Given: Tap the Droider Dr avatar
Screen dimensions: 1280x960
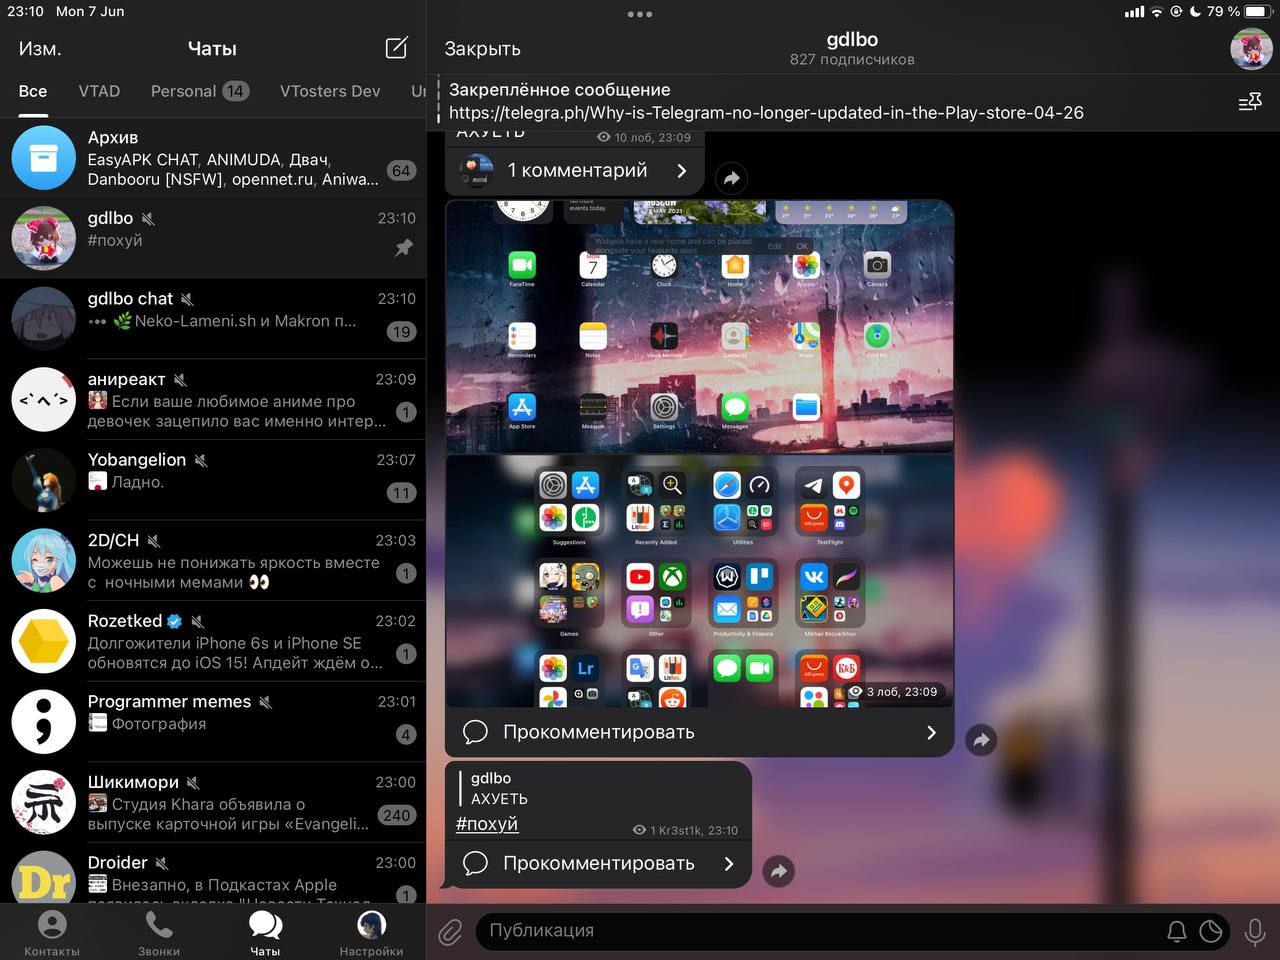Looking at the screenshot, I should pyautogui.click(x=43, y=877).
